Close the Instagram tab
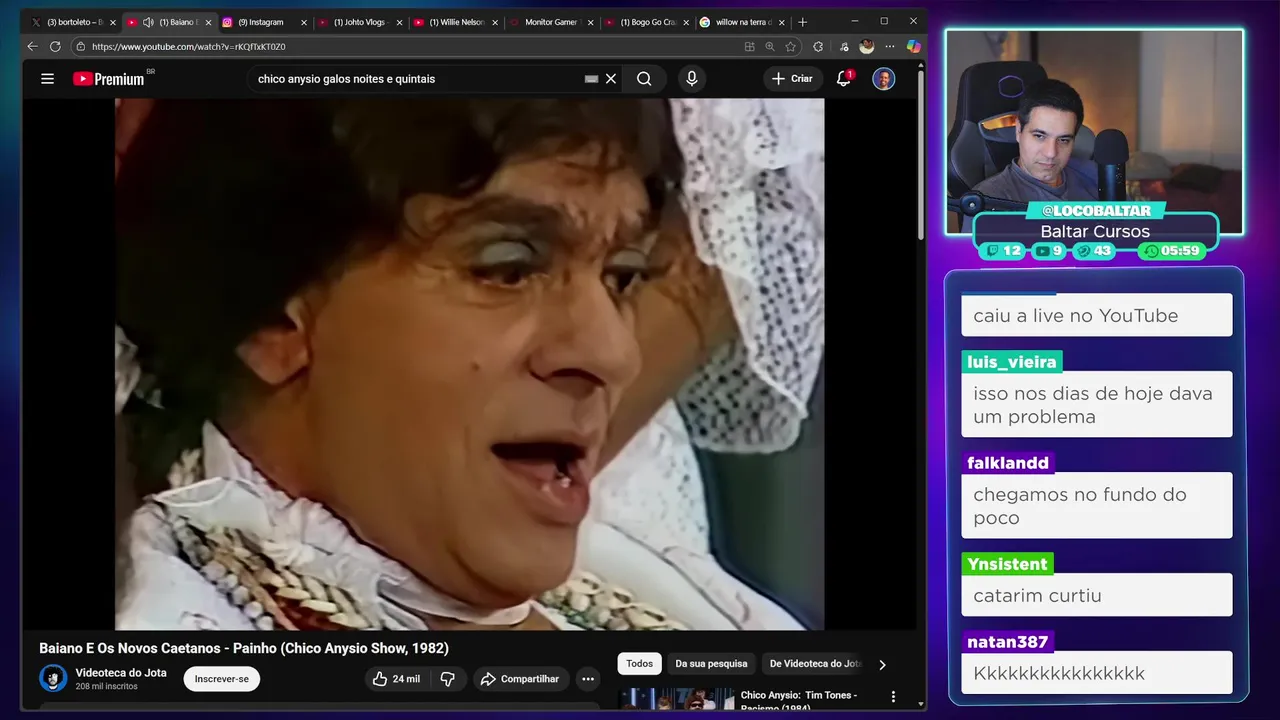This screenshot has width=1280, height=720. (304, 22)
